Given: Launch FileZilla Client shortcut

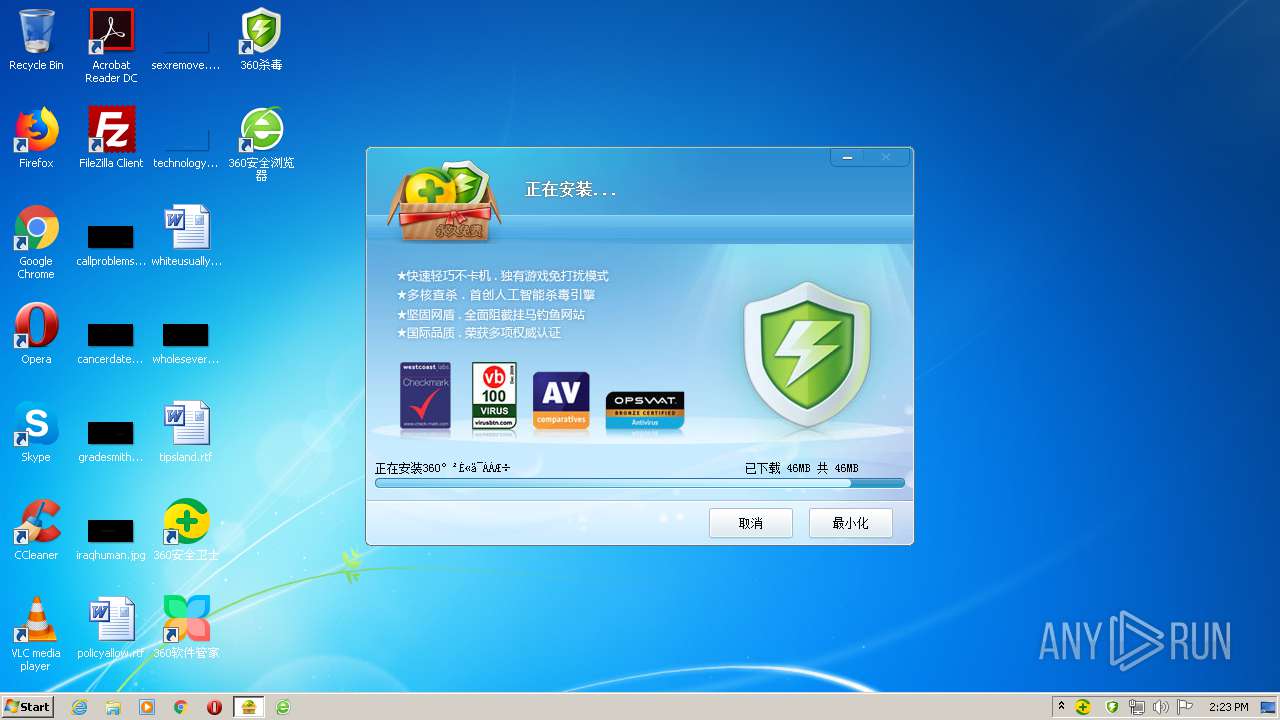Looking at the screenshot, I should [111, 138].
